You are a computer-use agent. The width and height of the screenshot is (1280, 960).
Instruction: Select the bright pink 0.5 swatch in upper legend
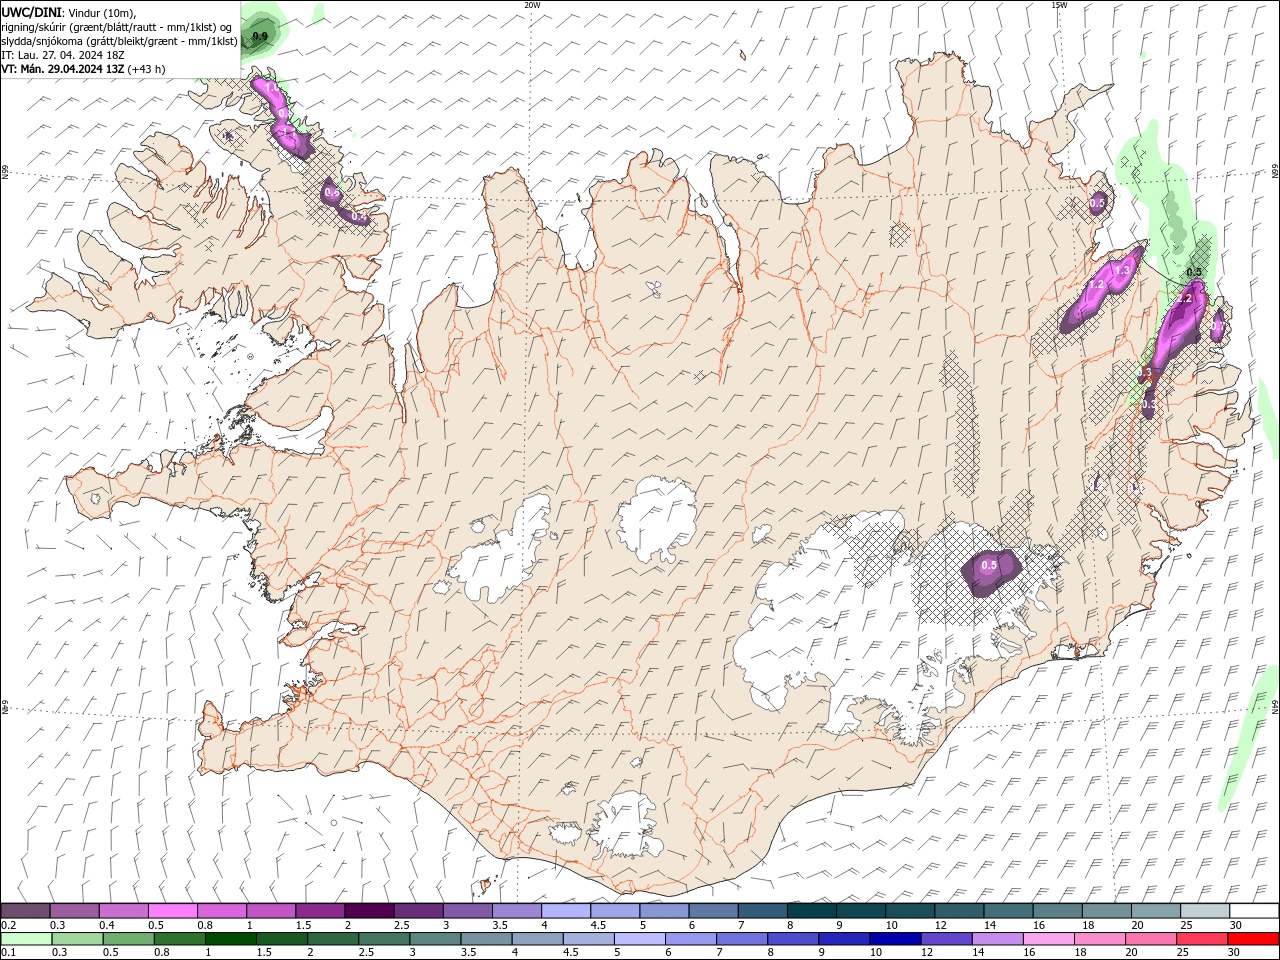(172, 910)
